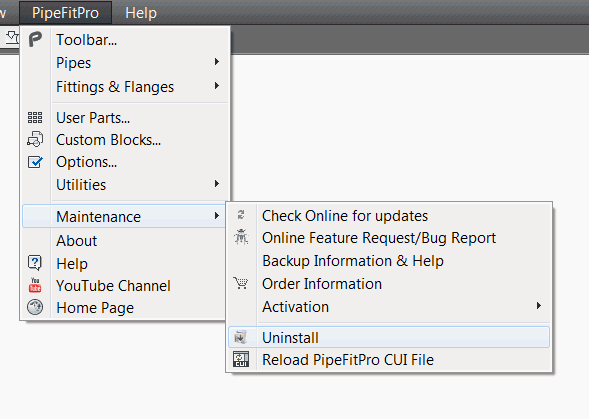Viewport: 589px width, 419px height.
Task: Choose Uninstall from the Maintenance submenu
Action: pos(389,337)
